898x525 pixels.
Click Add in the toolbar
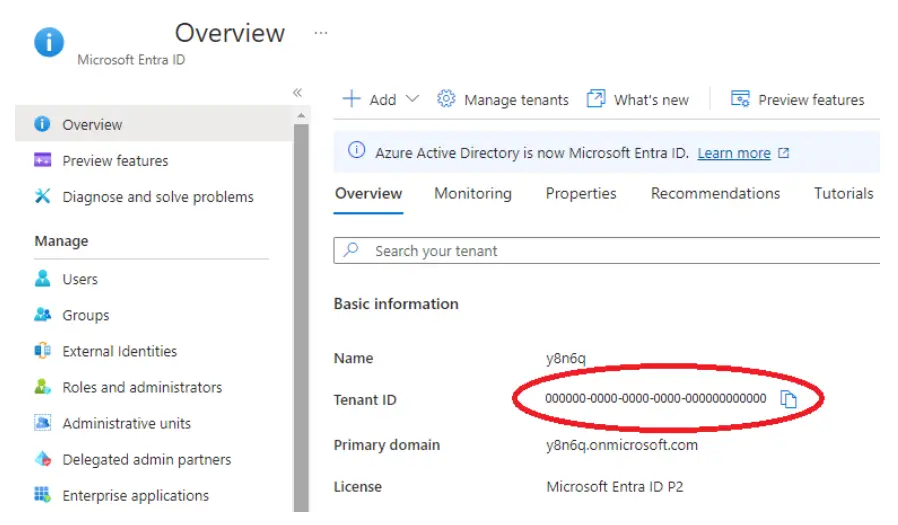[x=381, y=99]
